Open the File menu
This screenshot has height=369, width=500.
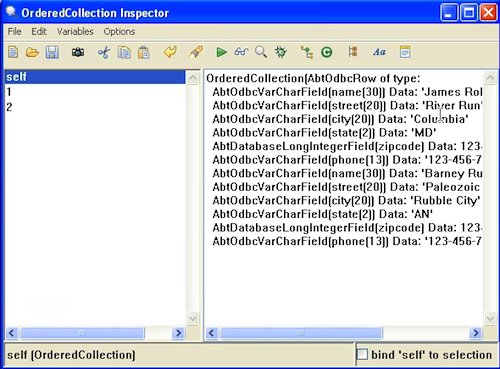[14, 32]
